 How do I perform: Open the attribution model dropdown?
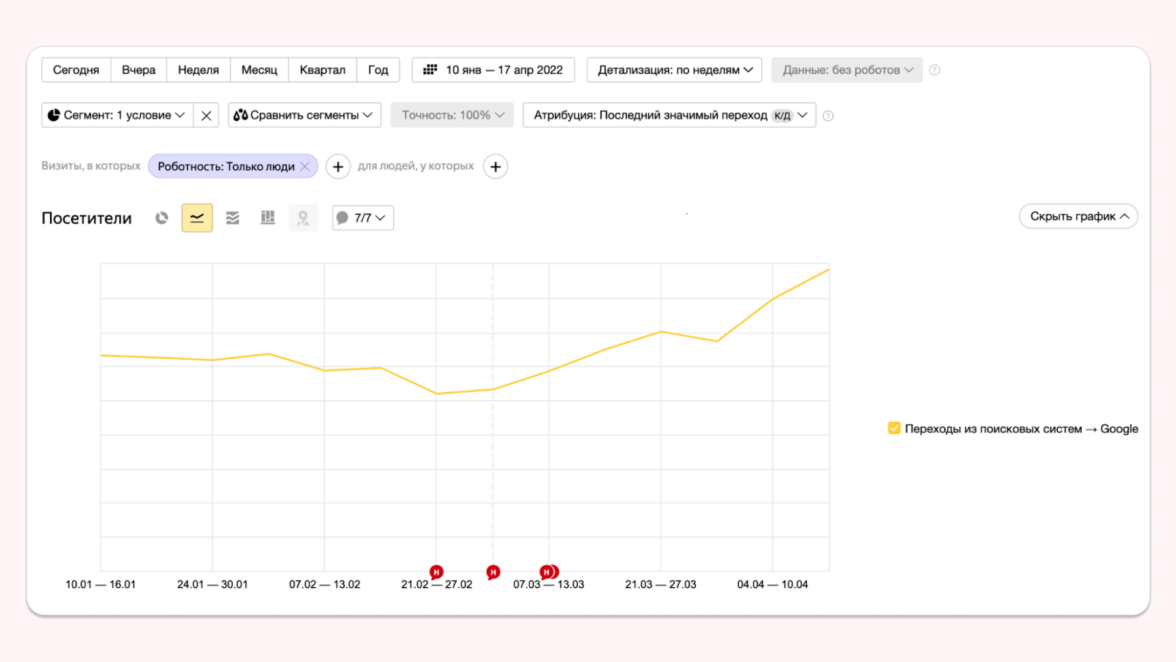point(669,115)
